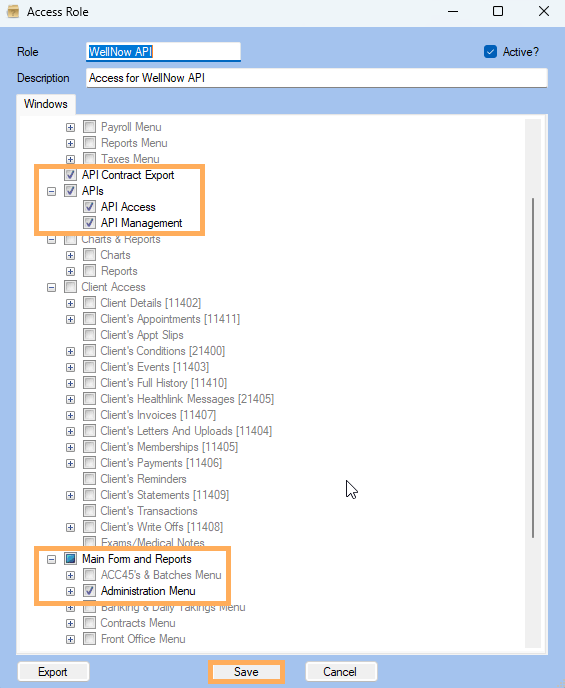The image size is (565, 688).
Task: Uncheck the API Management checkbox
Action: tap(89, 223)
